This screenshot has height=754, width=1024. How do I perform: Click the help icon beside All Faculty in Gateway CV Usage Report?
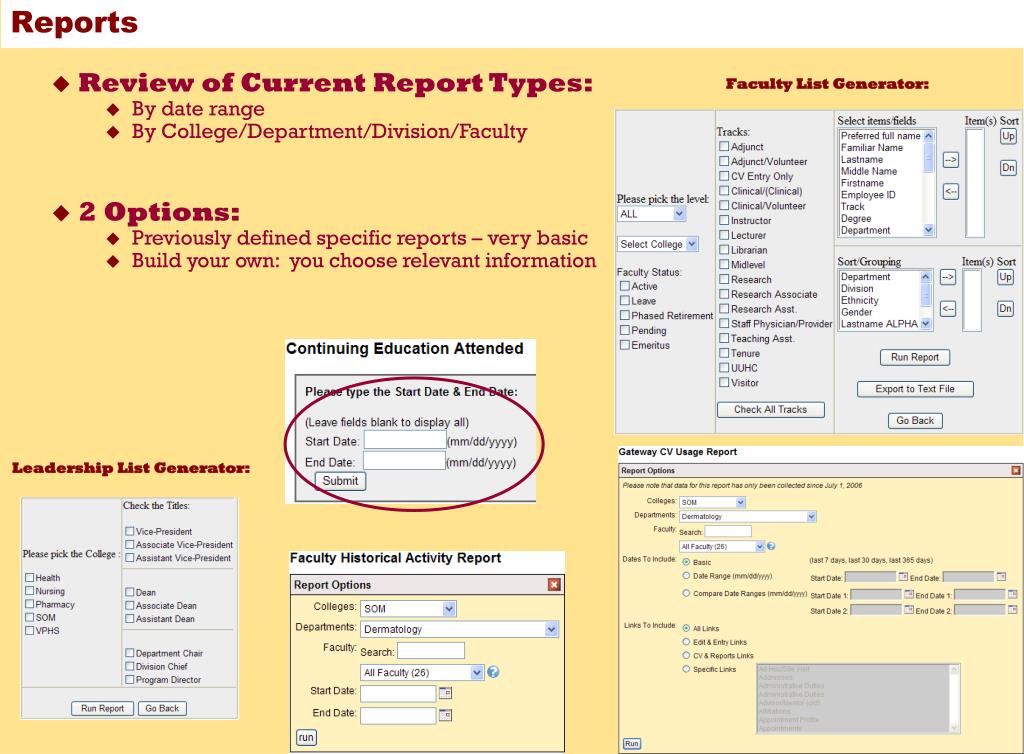[x=771, y=546]
